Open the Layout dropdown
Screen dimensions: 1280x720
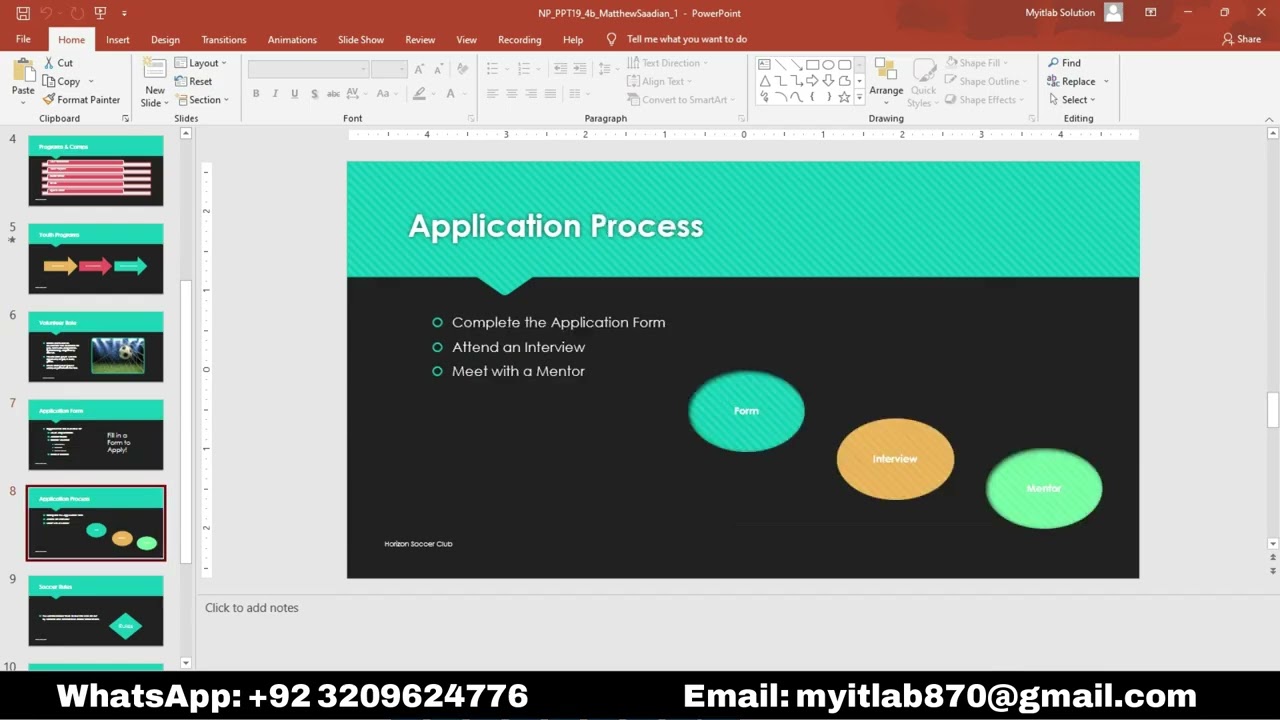201,63
